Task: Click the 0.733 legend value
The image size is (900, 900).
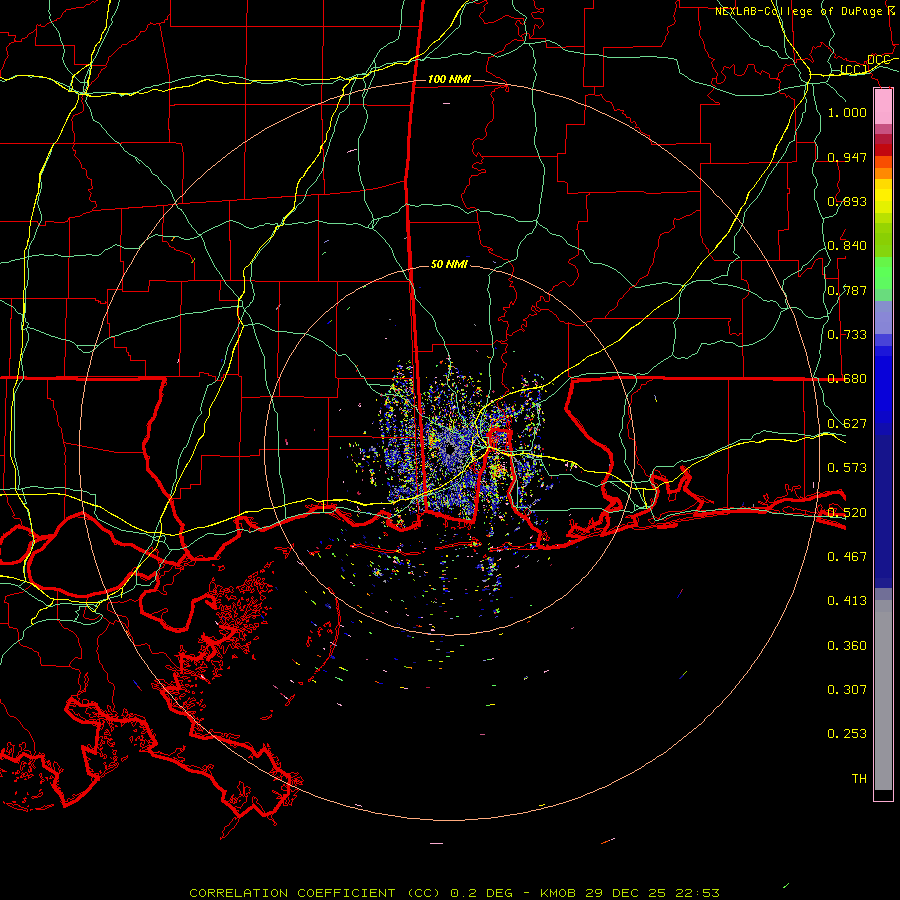Action: [847, 334]
